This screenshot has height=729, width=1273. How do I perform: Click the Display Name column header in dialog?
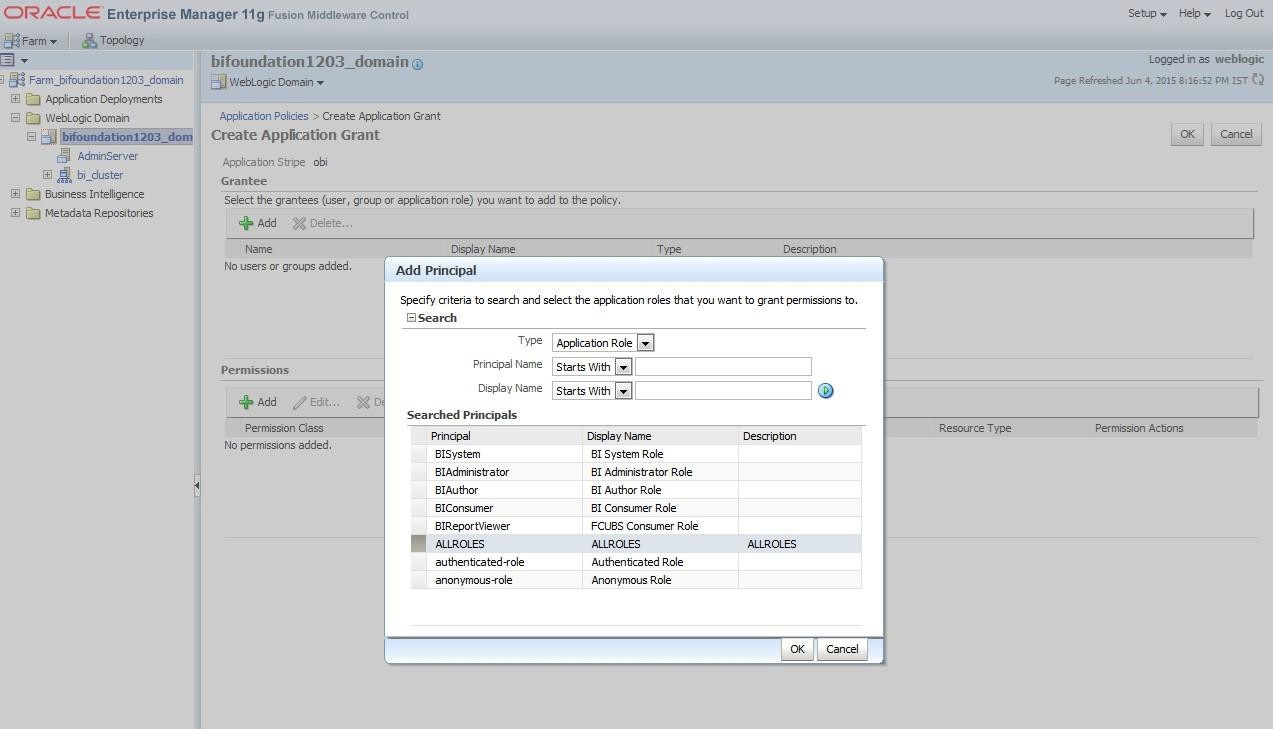pyautogui.click(x=660, y=436)
